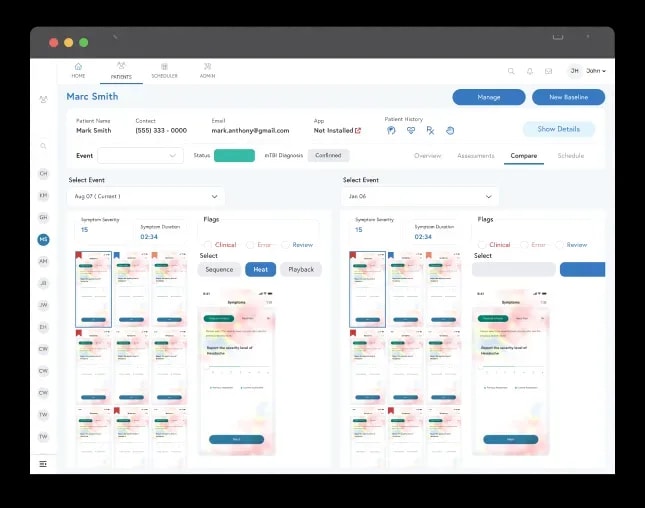Select the Clinical flag radio in the left panel

point(208,245)
